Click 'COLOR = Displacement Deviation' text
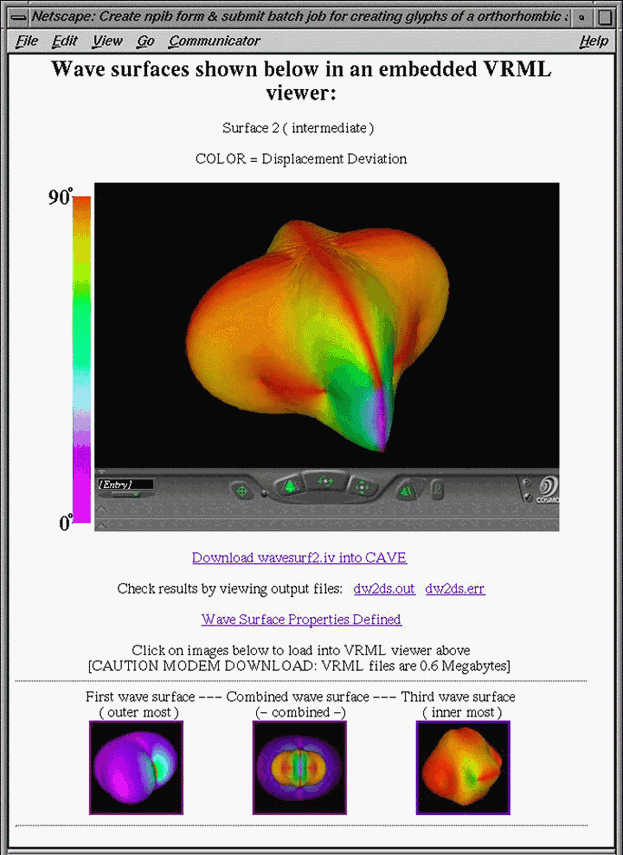This screenshot has width=623, height=855. pos(301,159)
